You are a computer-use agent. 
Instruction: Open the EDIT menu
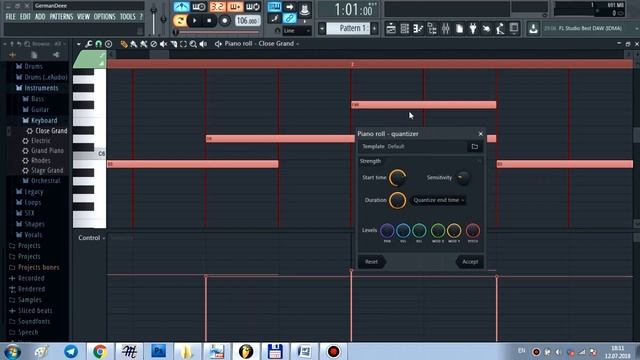click(25, 17)
